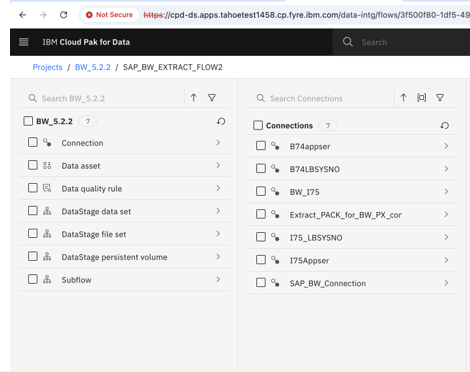
Task: Click the Data quality rule icon
Action: (x=47, y=188)
